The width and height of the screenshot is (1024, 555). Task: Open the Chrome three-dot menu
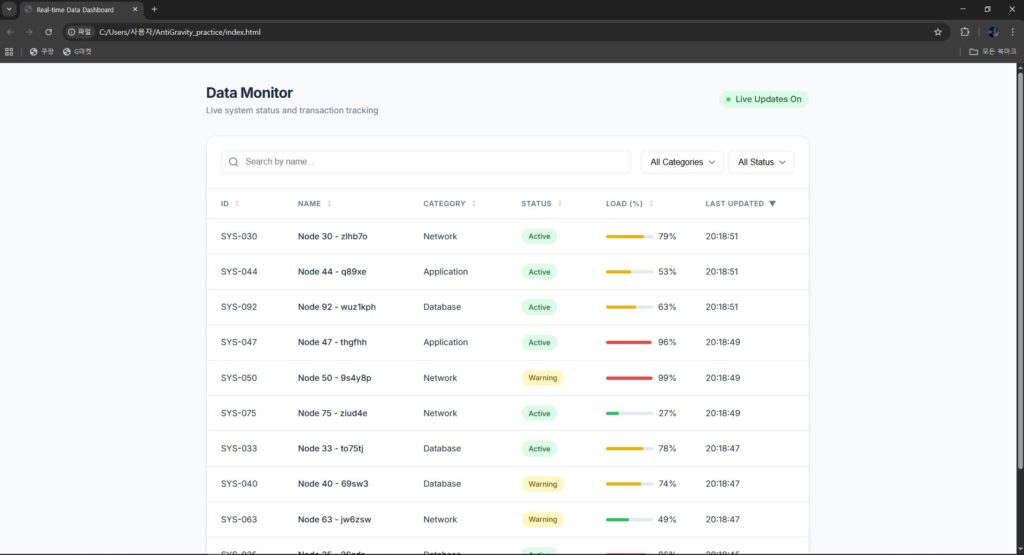[x=1012, y=32]
